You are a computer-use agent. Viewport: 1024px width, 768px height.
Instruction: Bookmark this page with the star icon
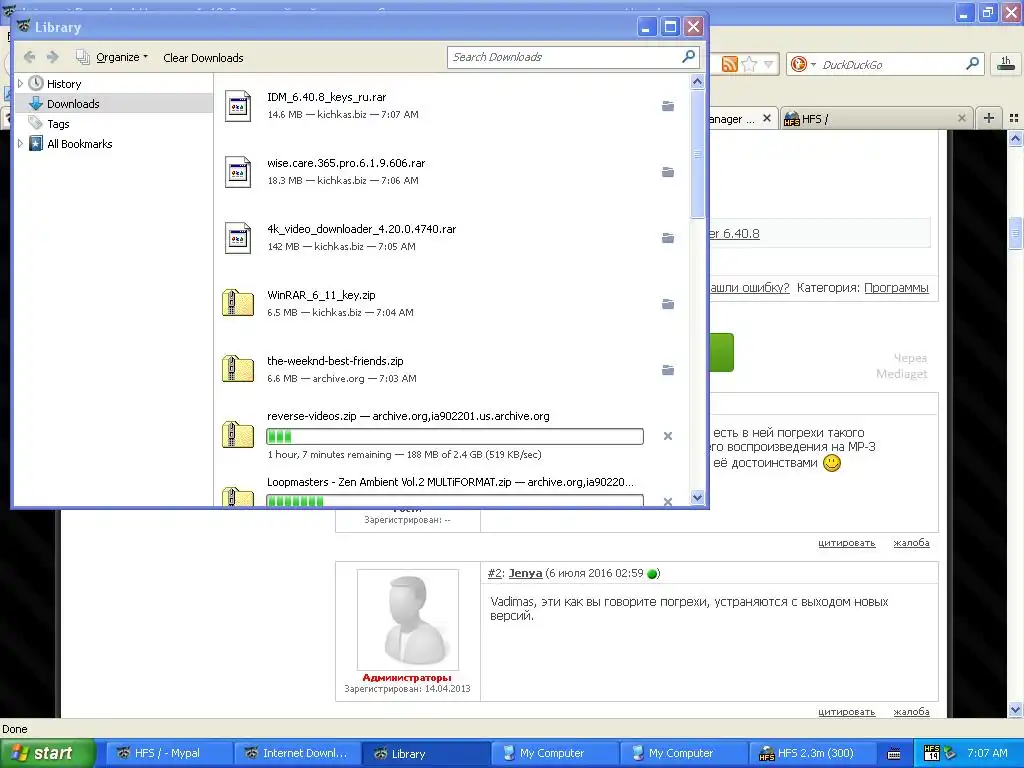(x=749, y=64)
